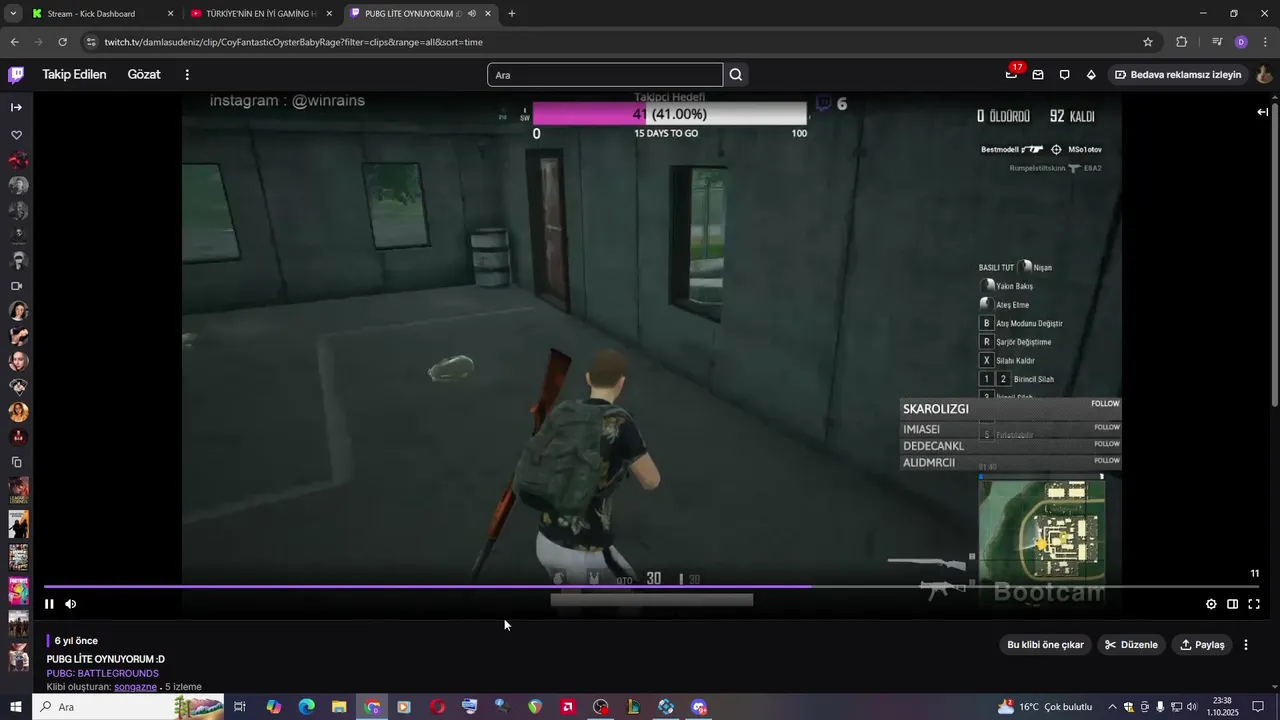Open the songazne clip creator link
This screenshot has height=720, width=1280.
click(x=135, y=687)
